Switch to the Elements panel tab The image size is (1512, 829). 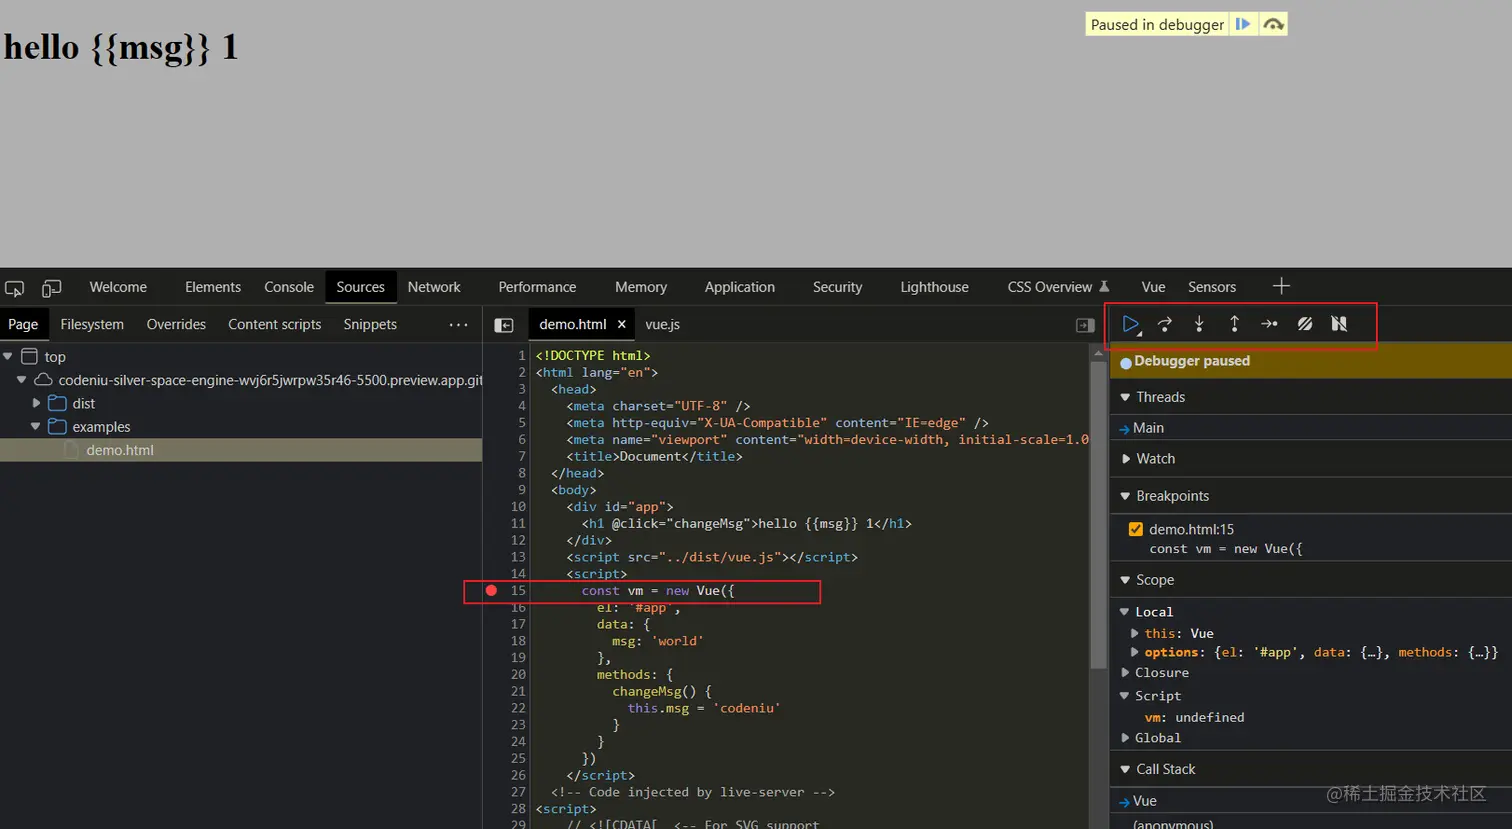pyautogui.click(x=213, y=287)
